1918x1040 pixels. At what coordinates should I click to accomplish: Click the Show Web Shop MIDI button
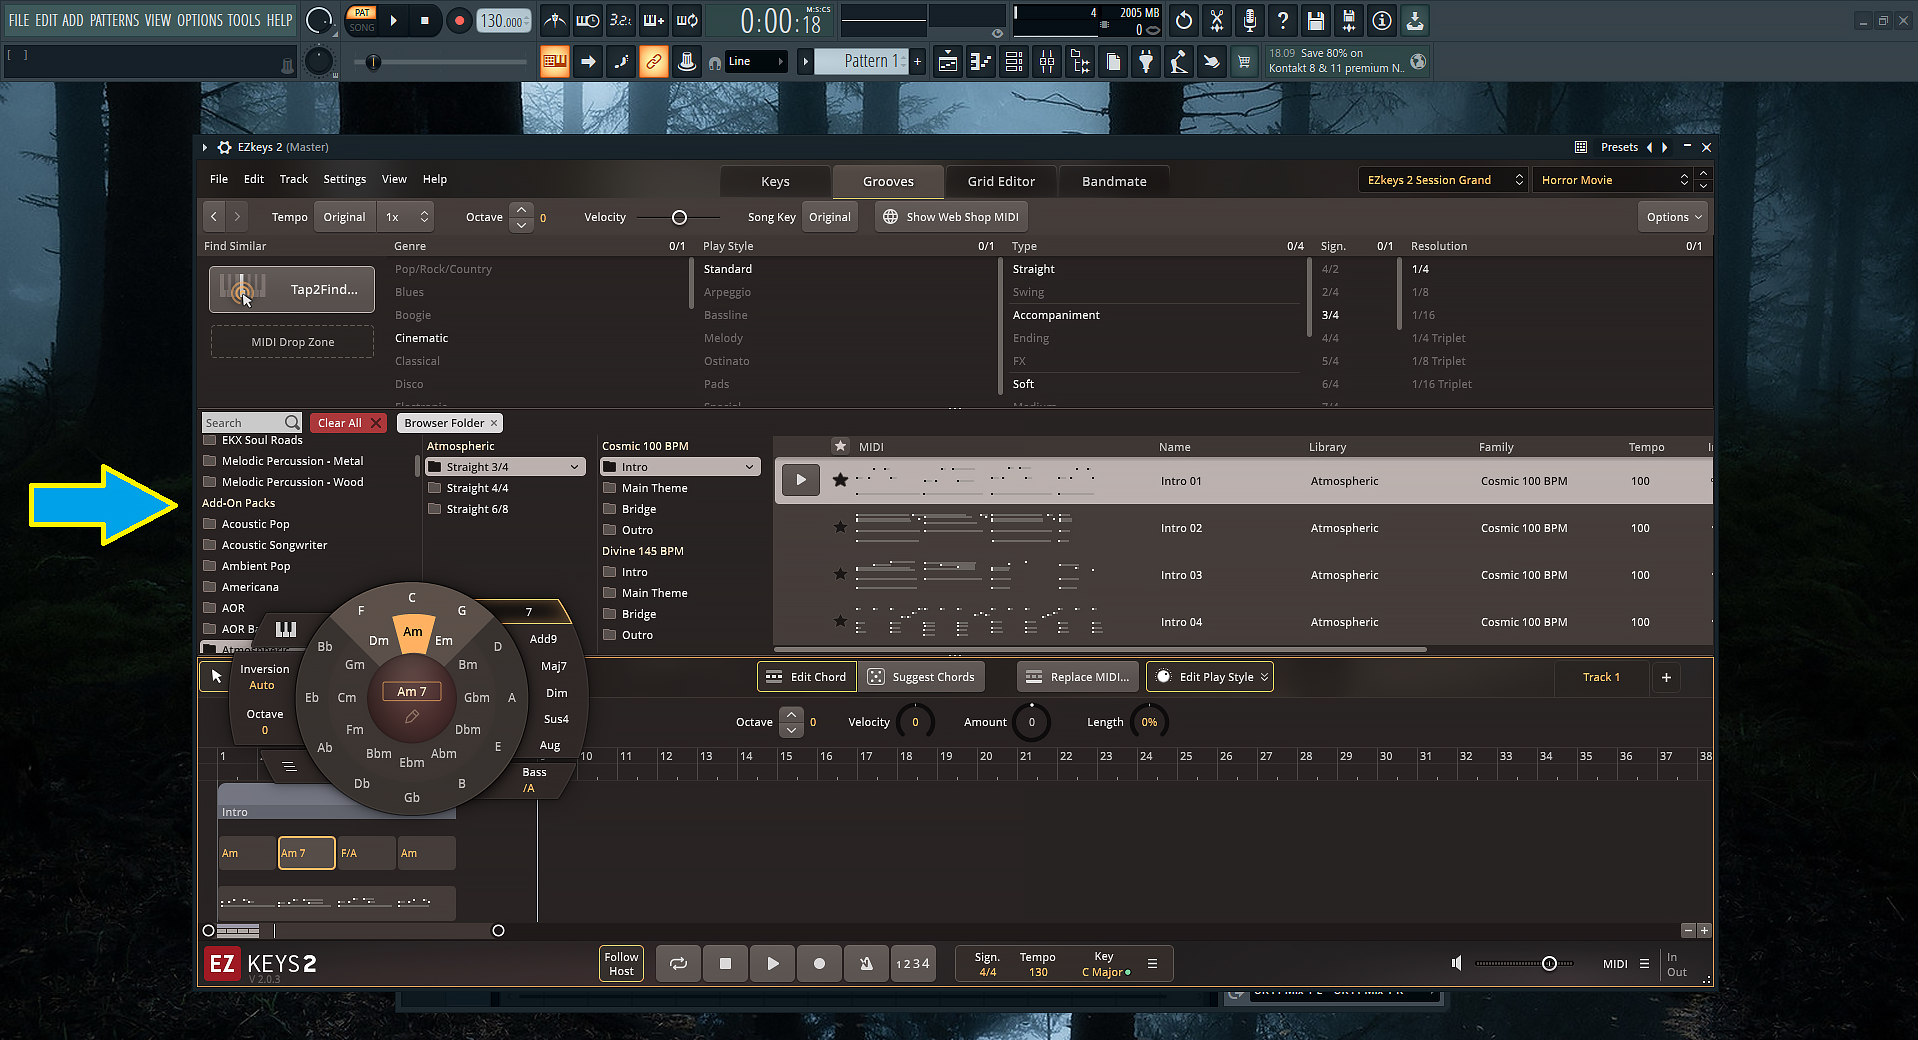pos(951,217)
